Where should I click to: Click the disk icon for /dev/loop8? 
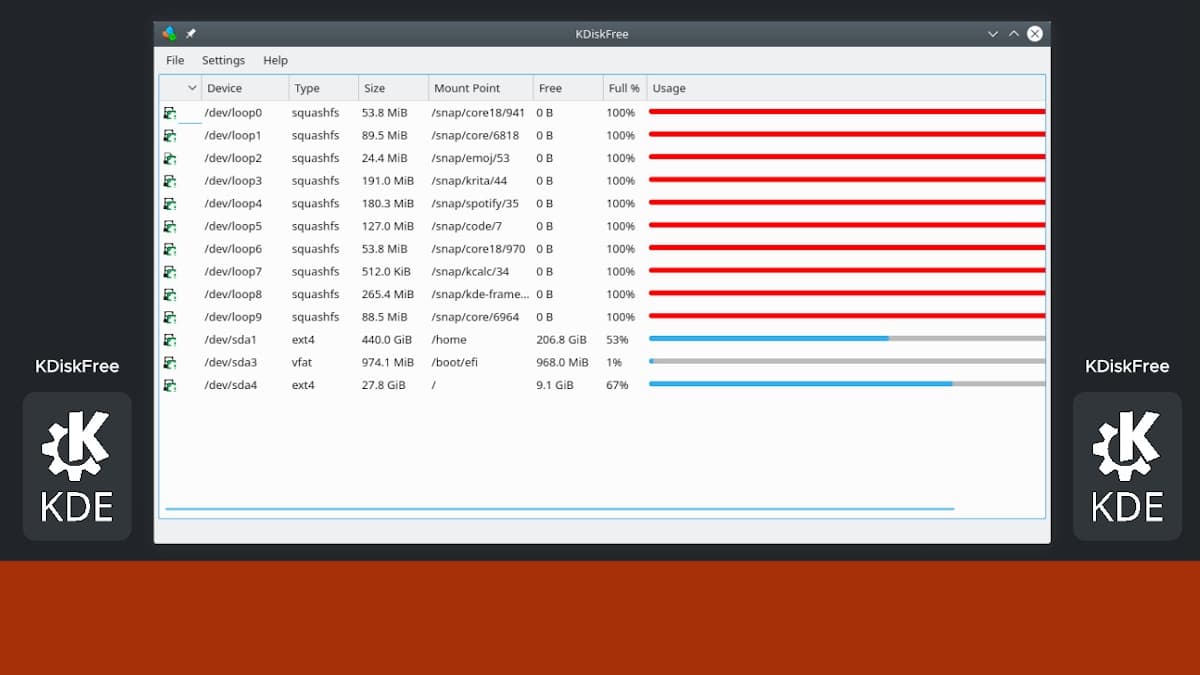170,295
